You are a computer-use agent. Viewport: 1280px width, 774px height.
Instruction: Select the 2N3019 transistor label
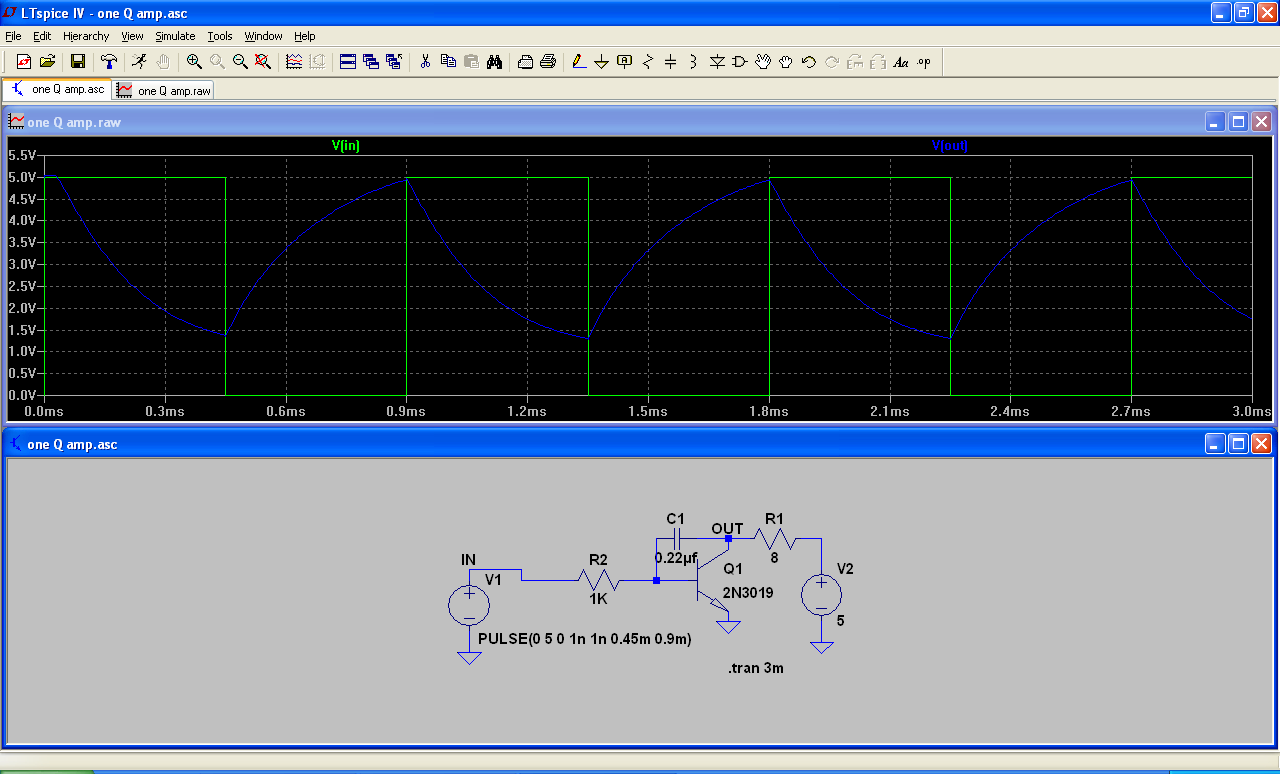coord(748,592)
